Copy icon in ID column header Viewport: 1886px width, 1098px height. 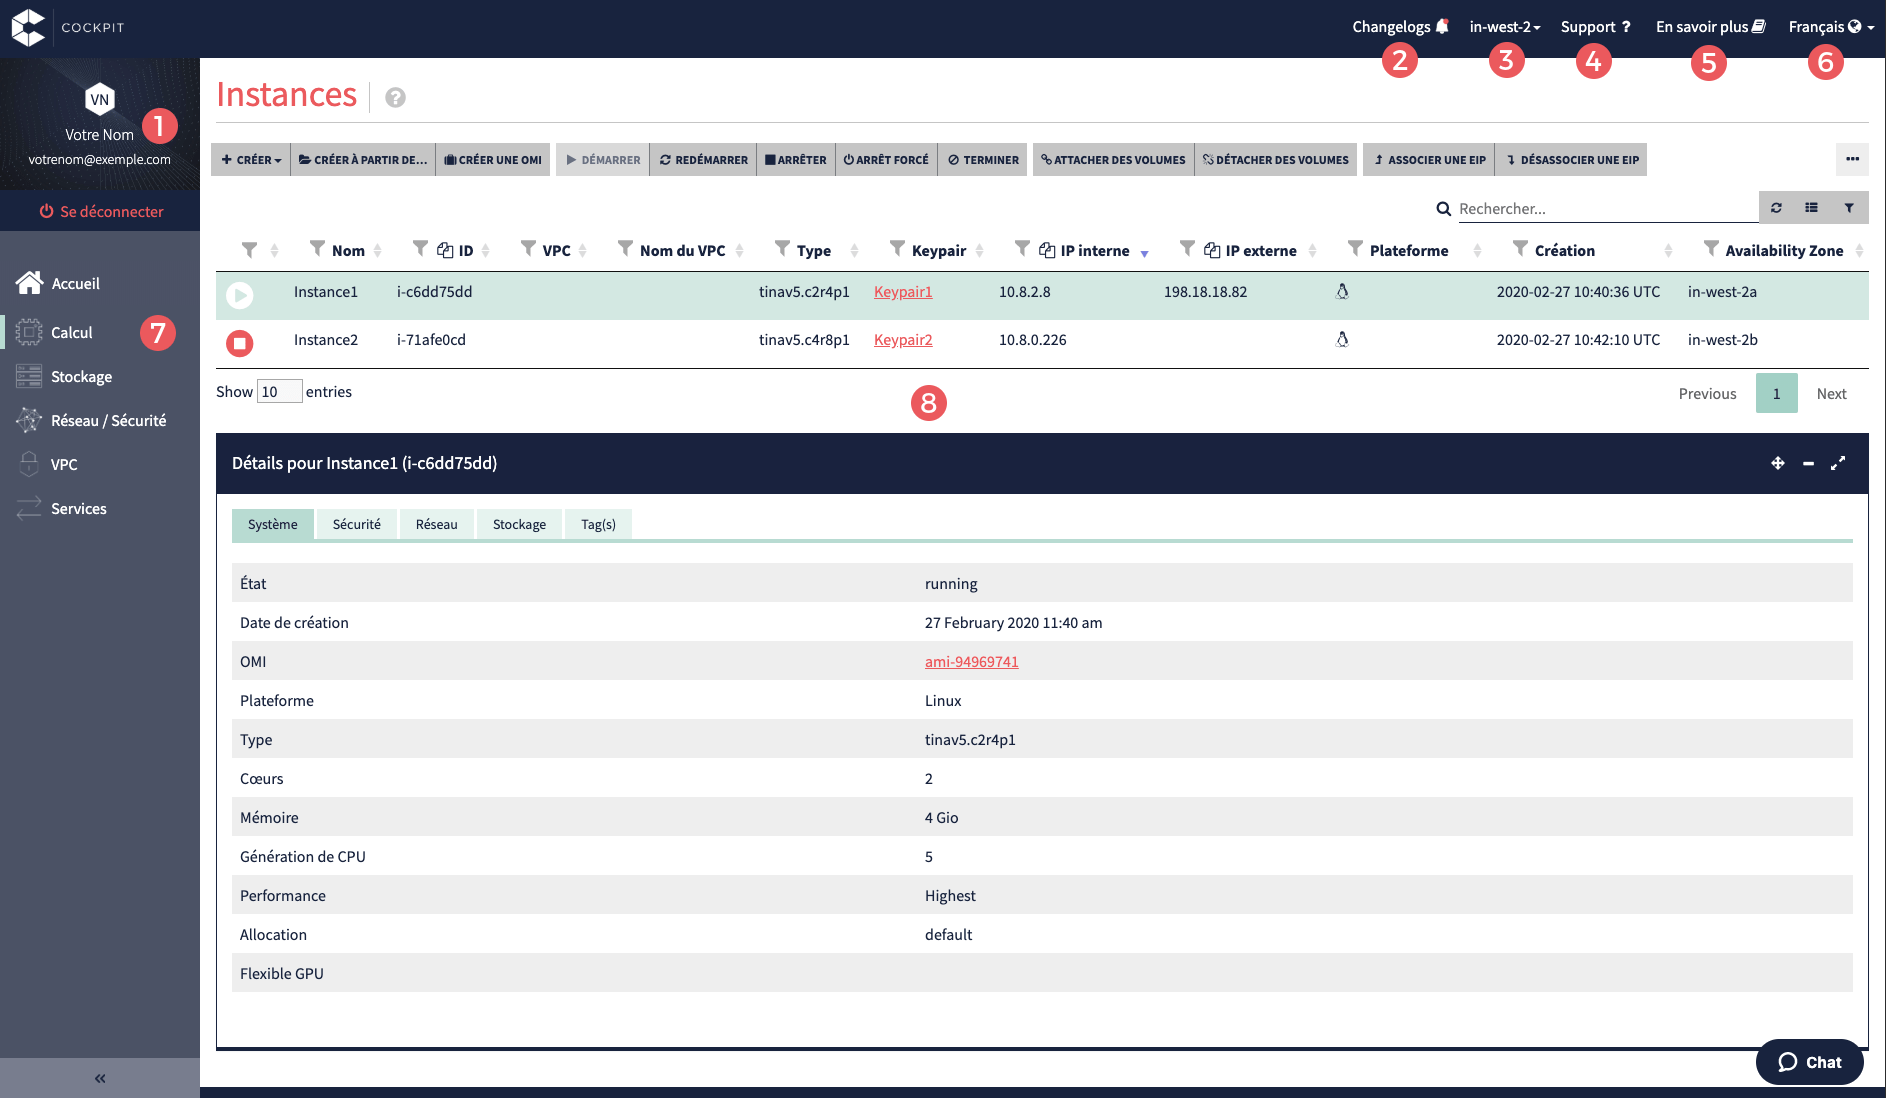pyautogui.click(x=445, y=250)
